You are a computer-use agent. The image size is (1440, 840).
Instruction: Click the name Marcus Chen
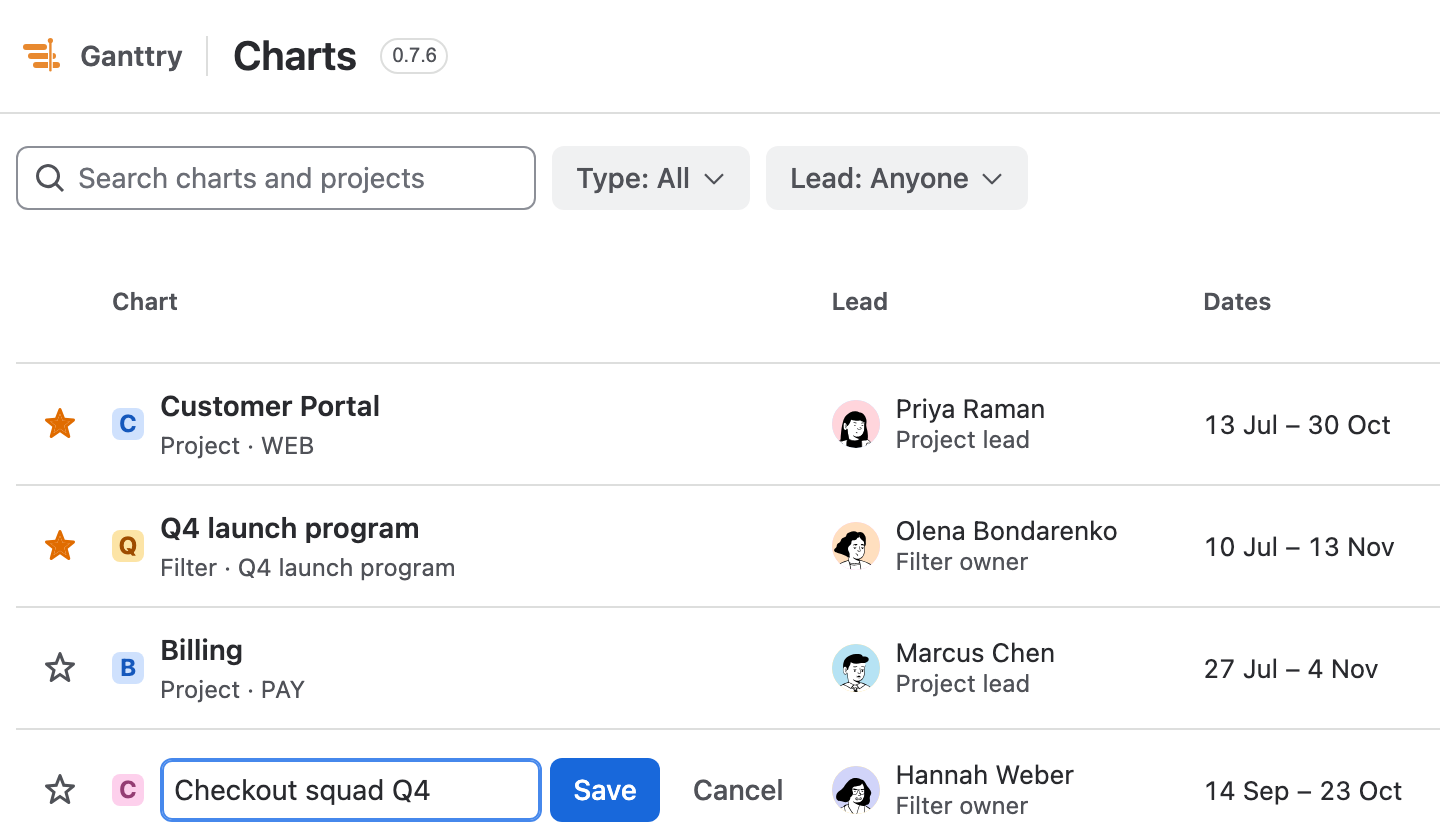click(975, 653)
